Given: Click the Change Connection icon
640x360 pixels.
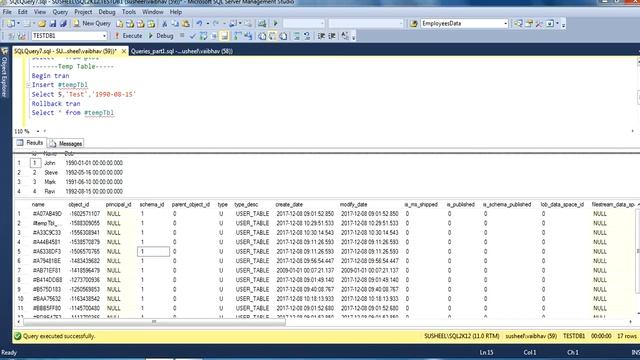Looking at the screenshot, I should pyautogui.click(x=22, y=36).
